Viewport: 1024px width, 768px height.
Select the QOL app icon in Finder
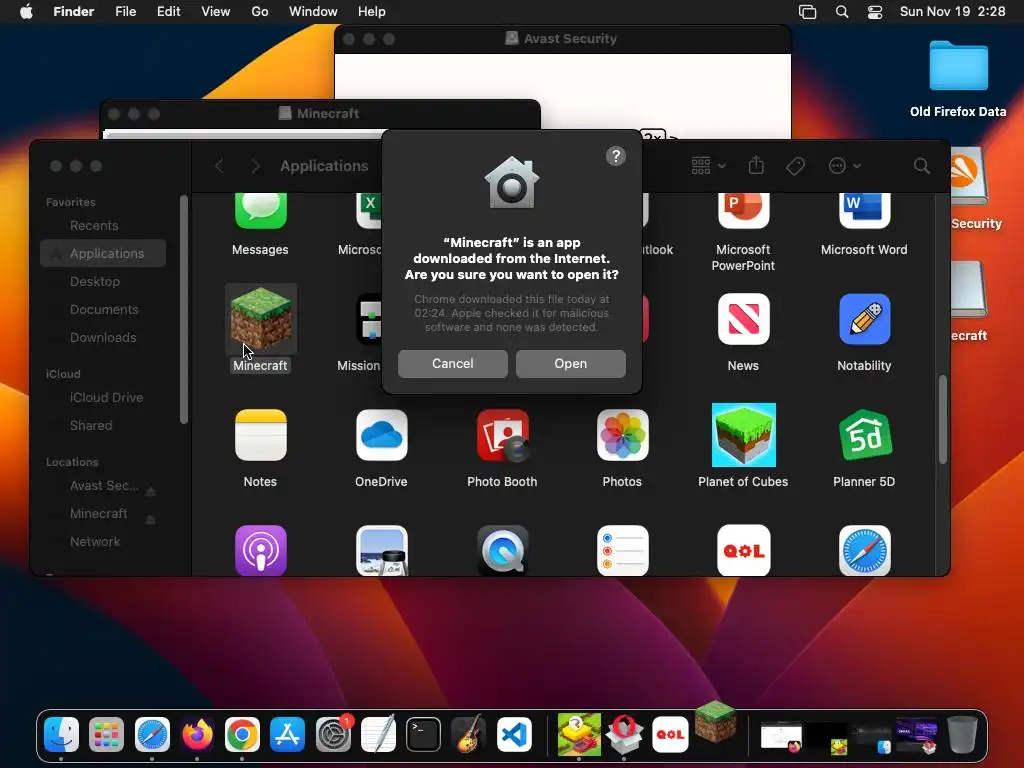(x=743, y=551)
